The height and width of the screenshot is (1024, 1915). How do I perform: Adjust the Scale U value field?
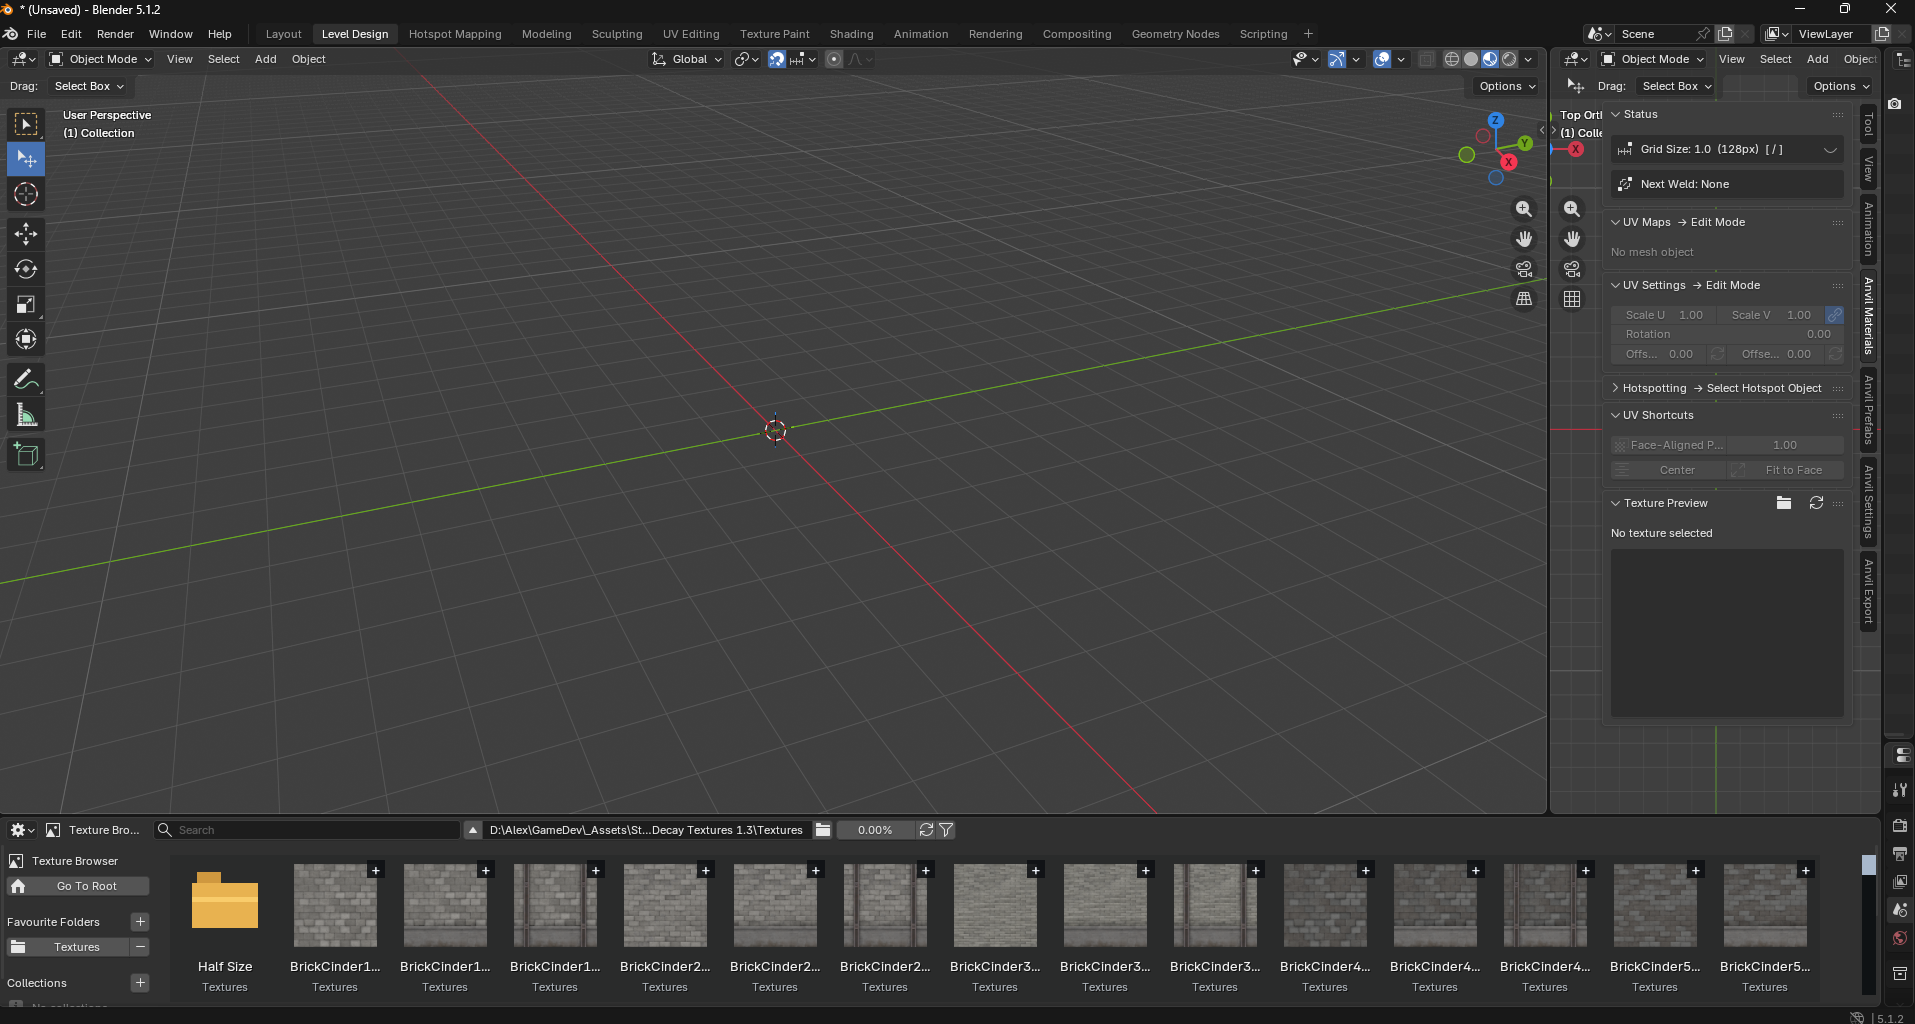pyautogui.click(x=1663, y=315)
